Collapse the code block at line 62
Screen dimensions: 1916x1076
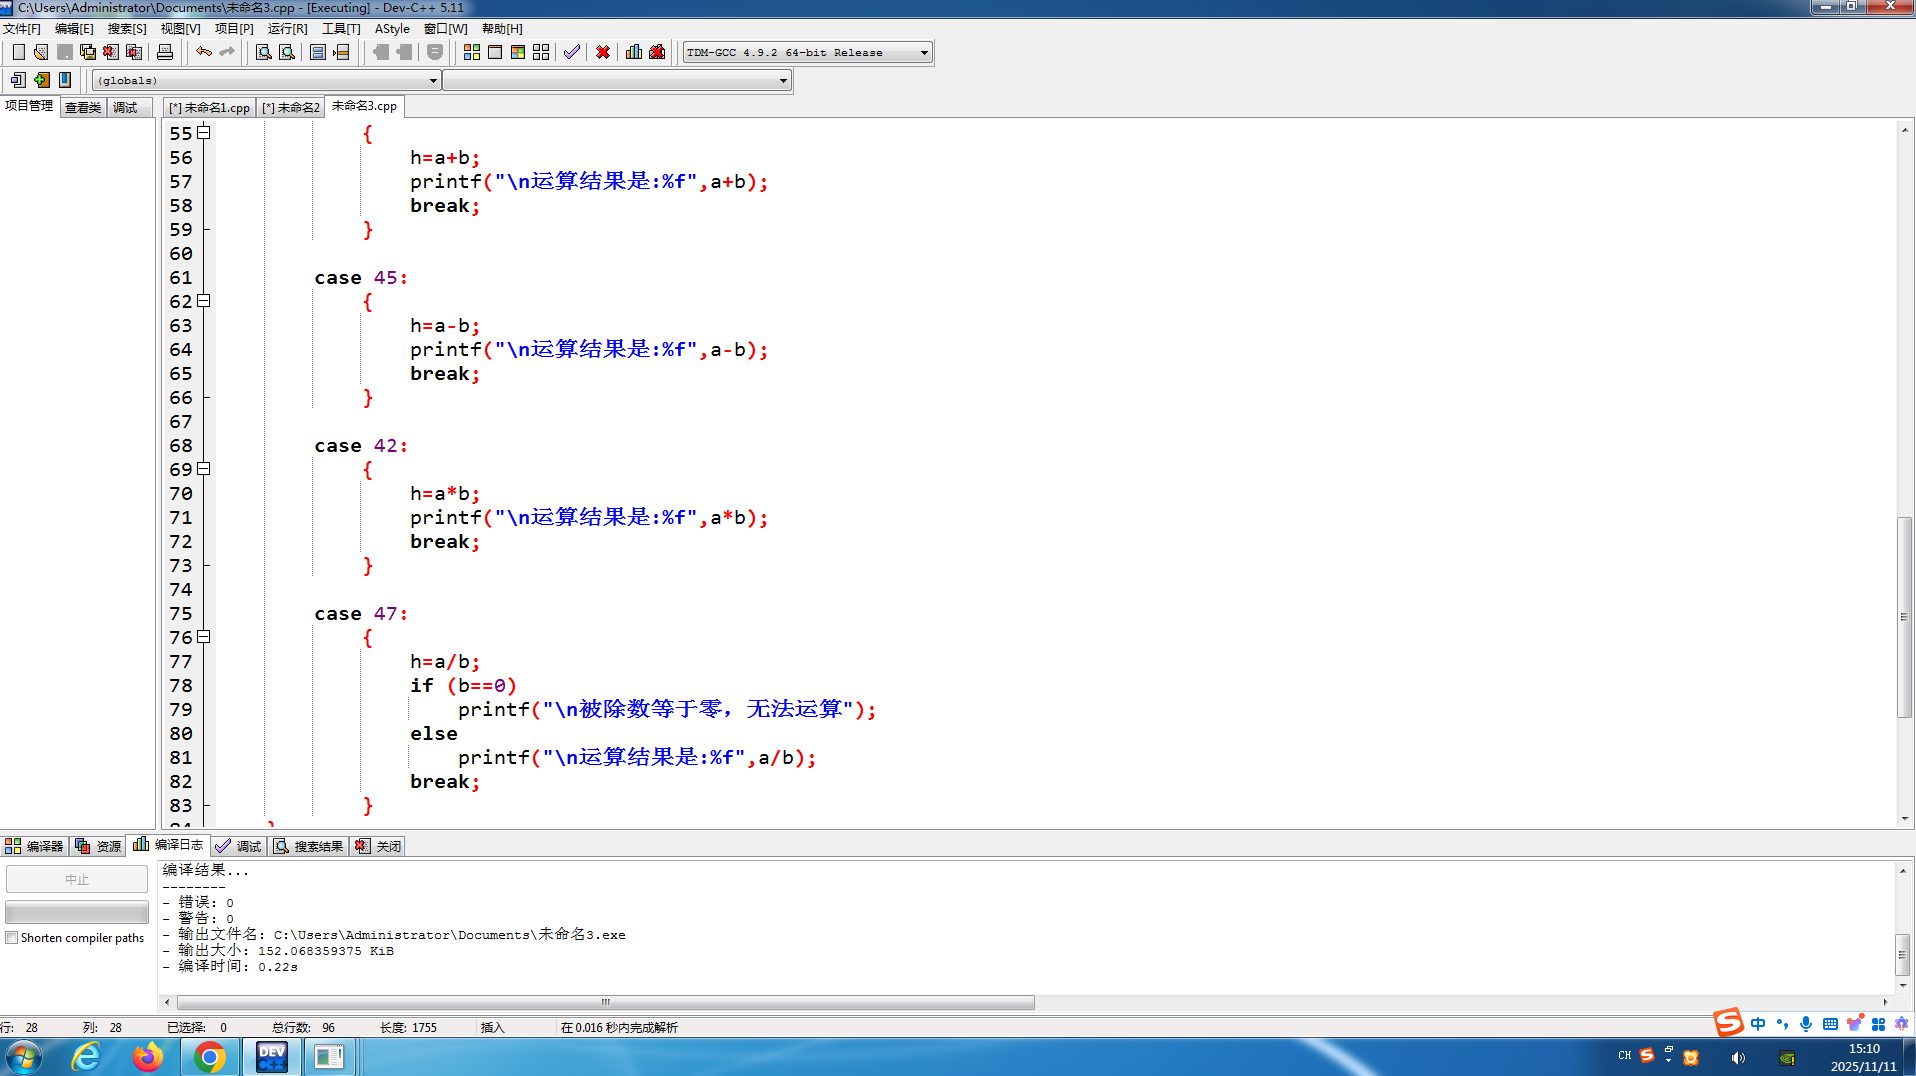[x=204, y=300]
